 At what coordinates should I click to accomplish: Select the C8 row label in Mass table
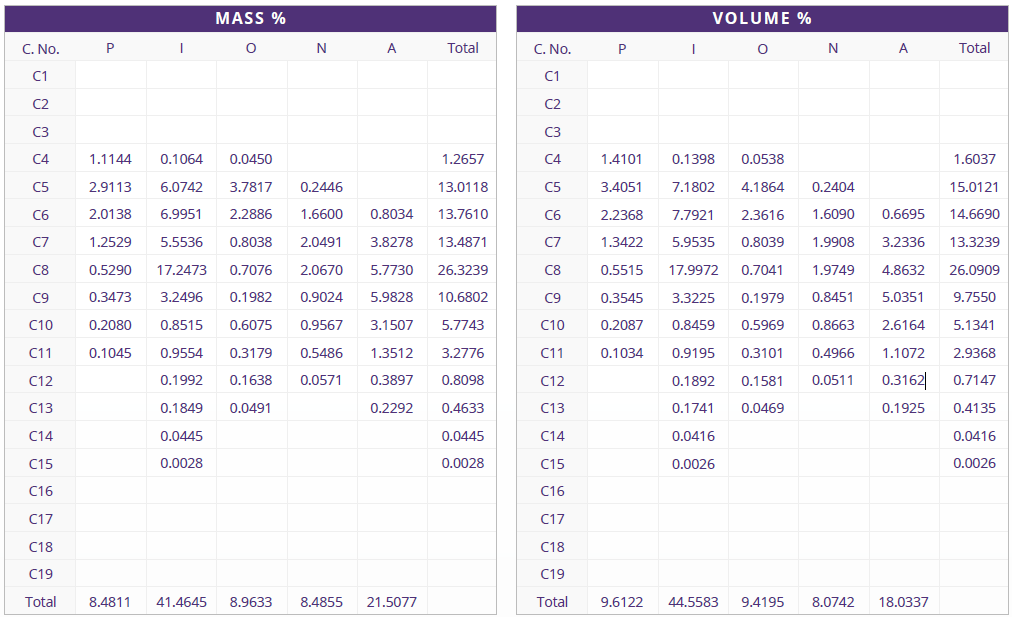41,270
